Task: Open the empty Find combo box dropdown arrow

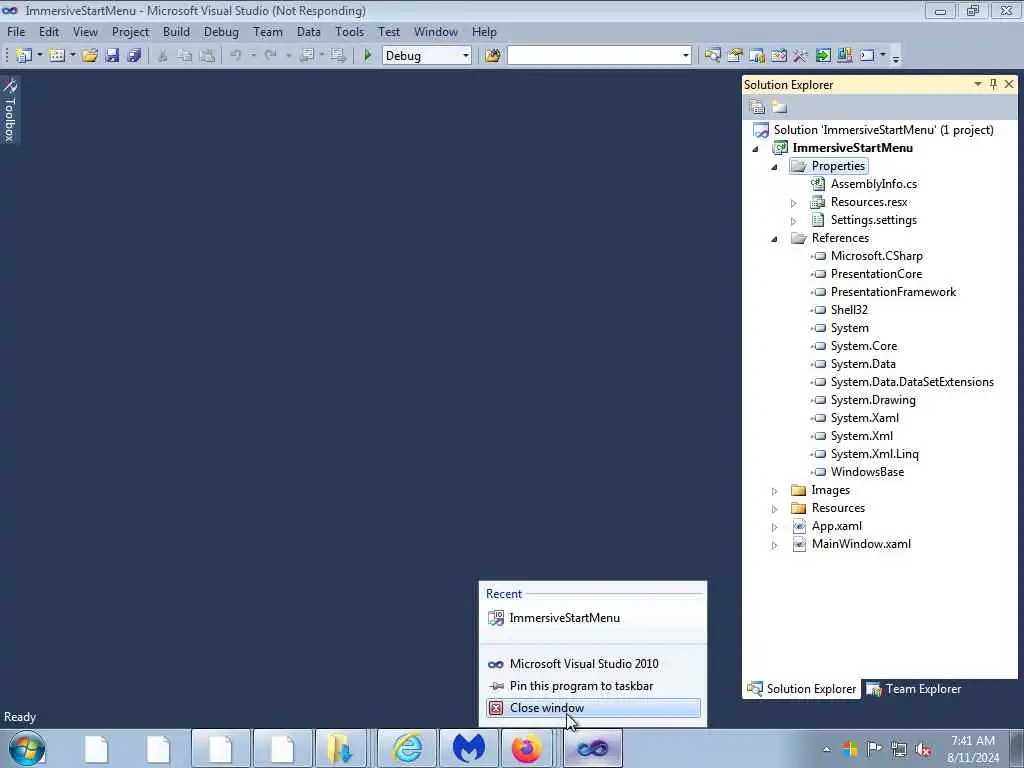Action: (685, 56)
